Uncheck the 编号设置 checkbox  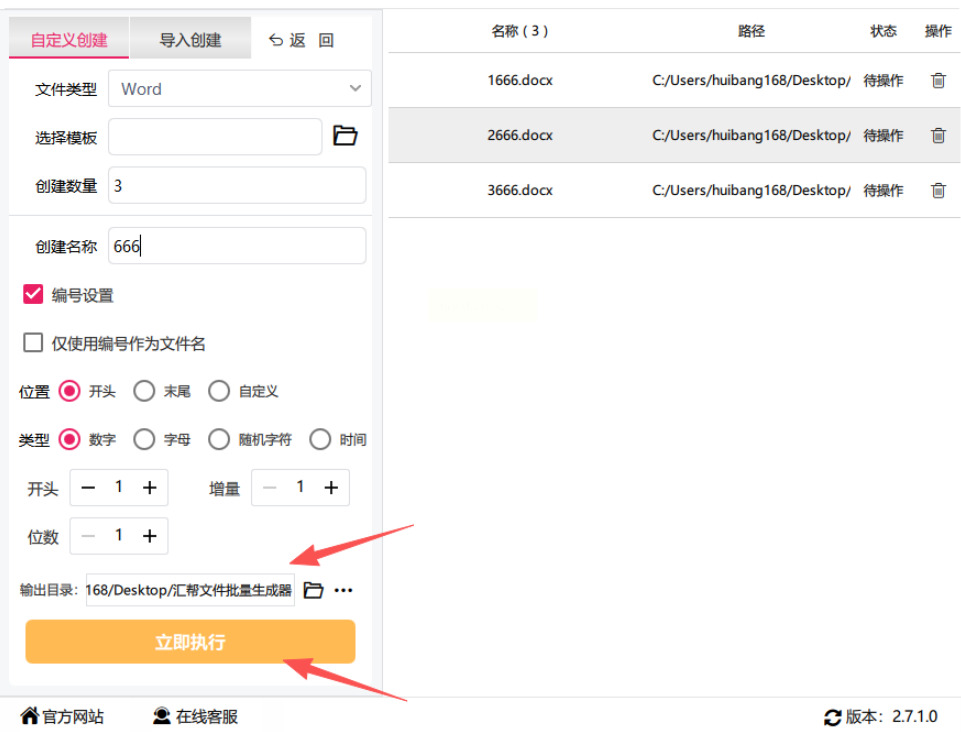(33, 294)
